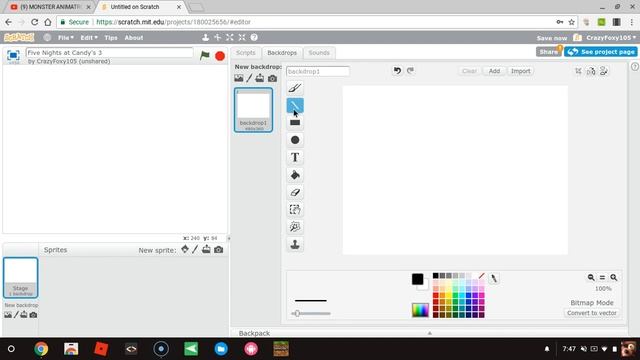
Task: Click the red stop button
Action: tap(220, 56)
